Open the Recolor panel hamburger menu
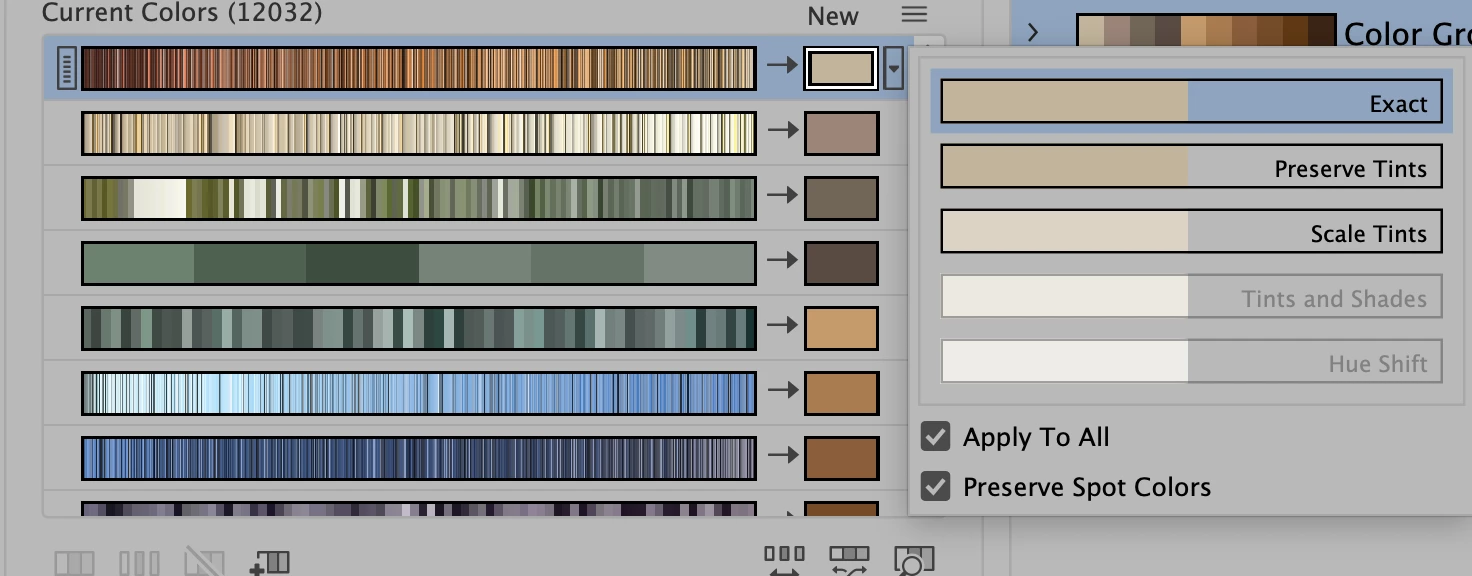 pos(914,14)
